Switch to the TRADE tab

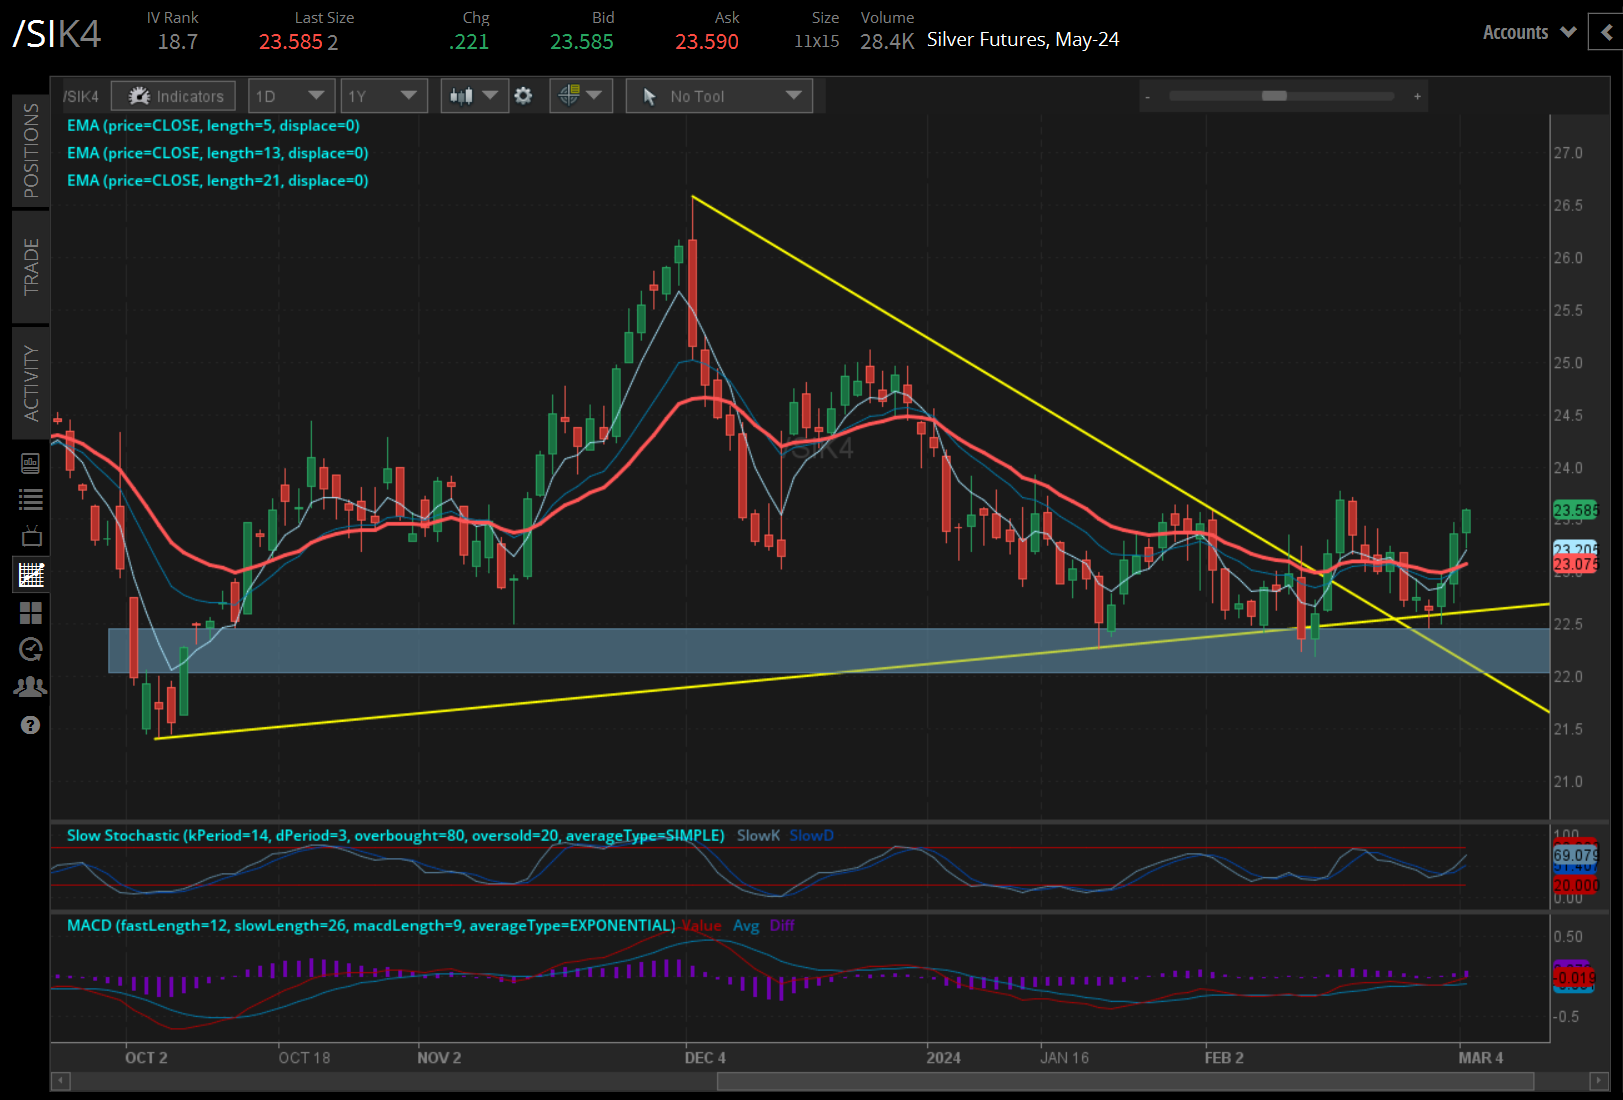[31, 266]
